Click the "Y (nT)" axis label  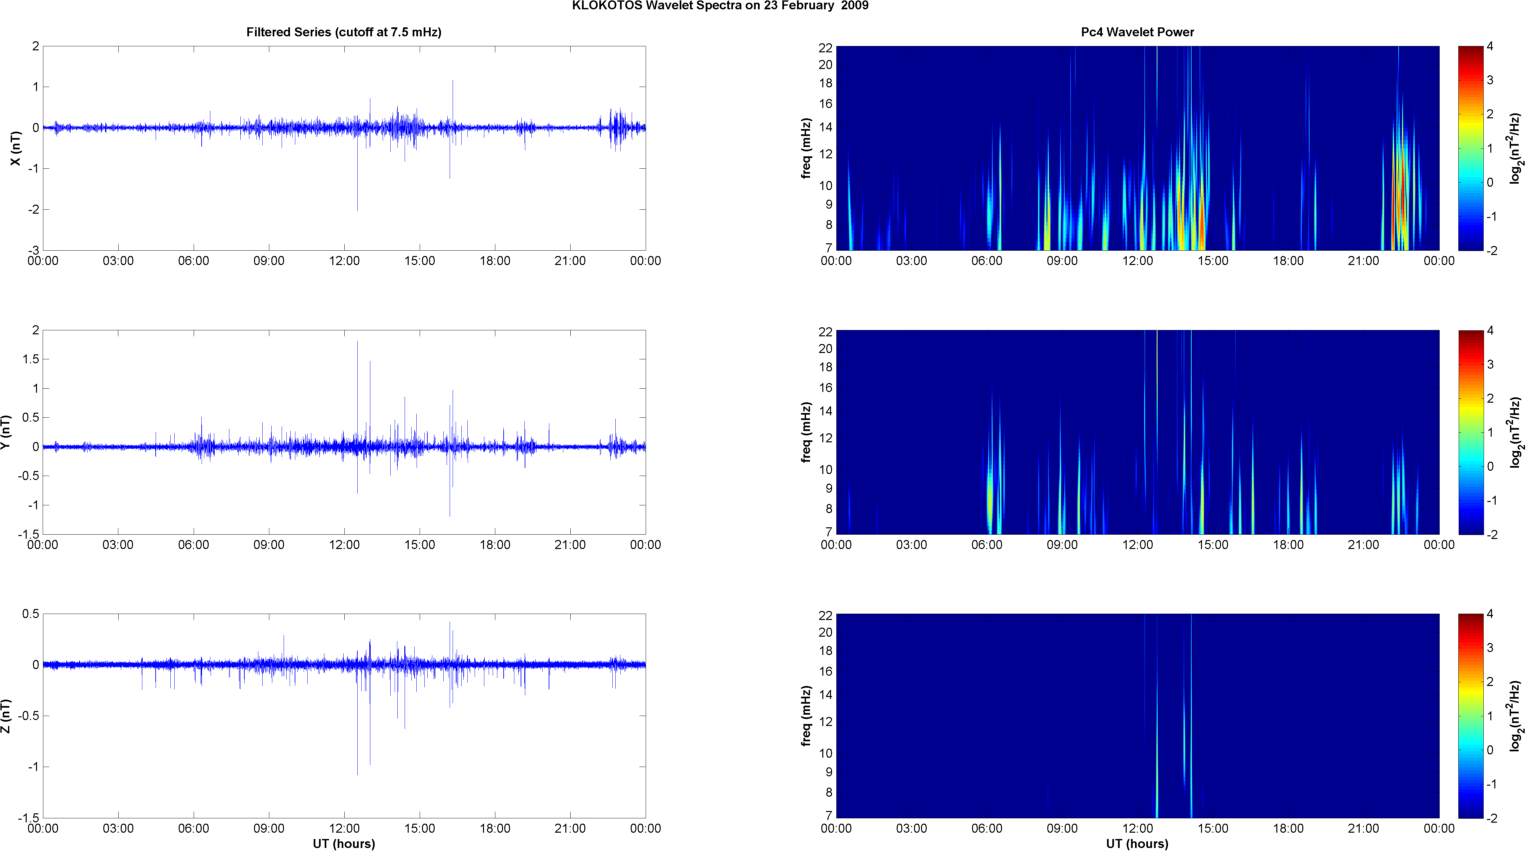(x=6, y=432)
